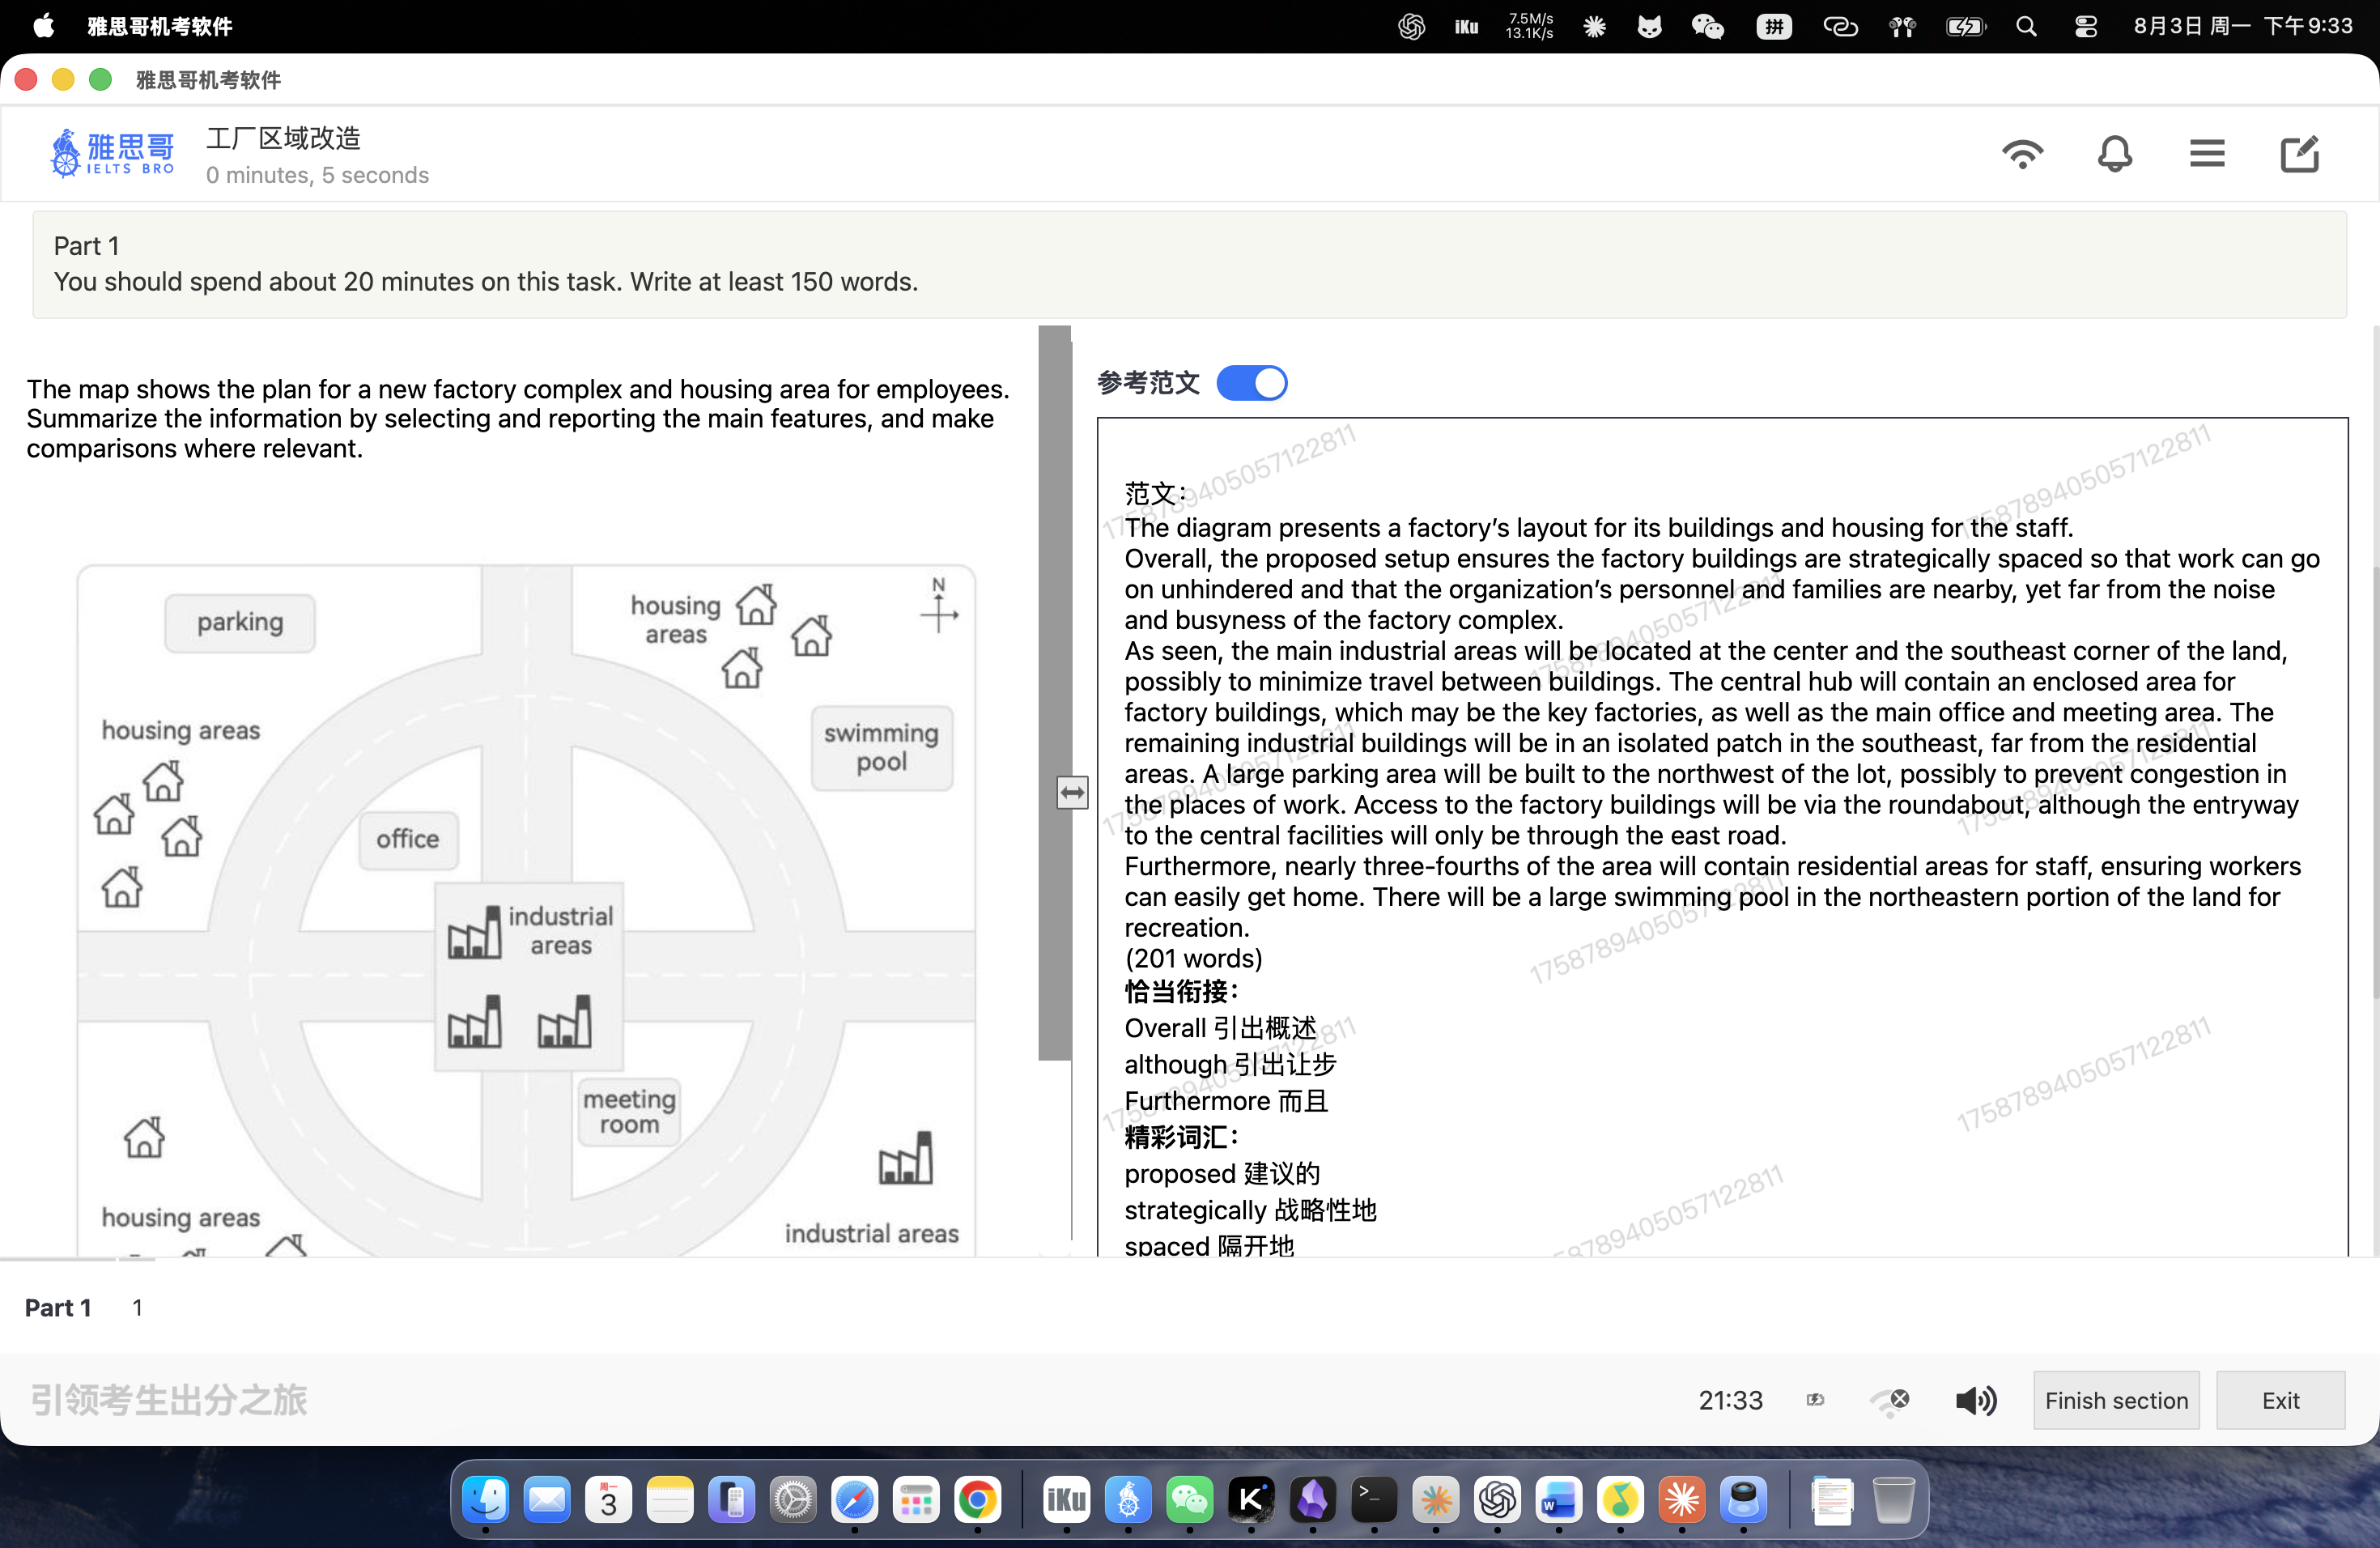The height and width of the screenshot is (1548, 2380).
Task: Open Obsidian from the dock
Action: pyautogui.click(x=1312, y=1499)
